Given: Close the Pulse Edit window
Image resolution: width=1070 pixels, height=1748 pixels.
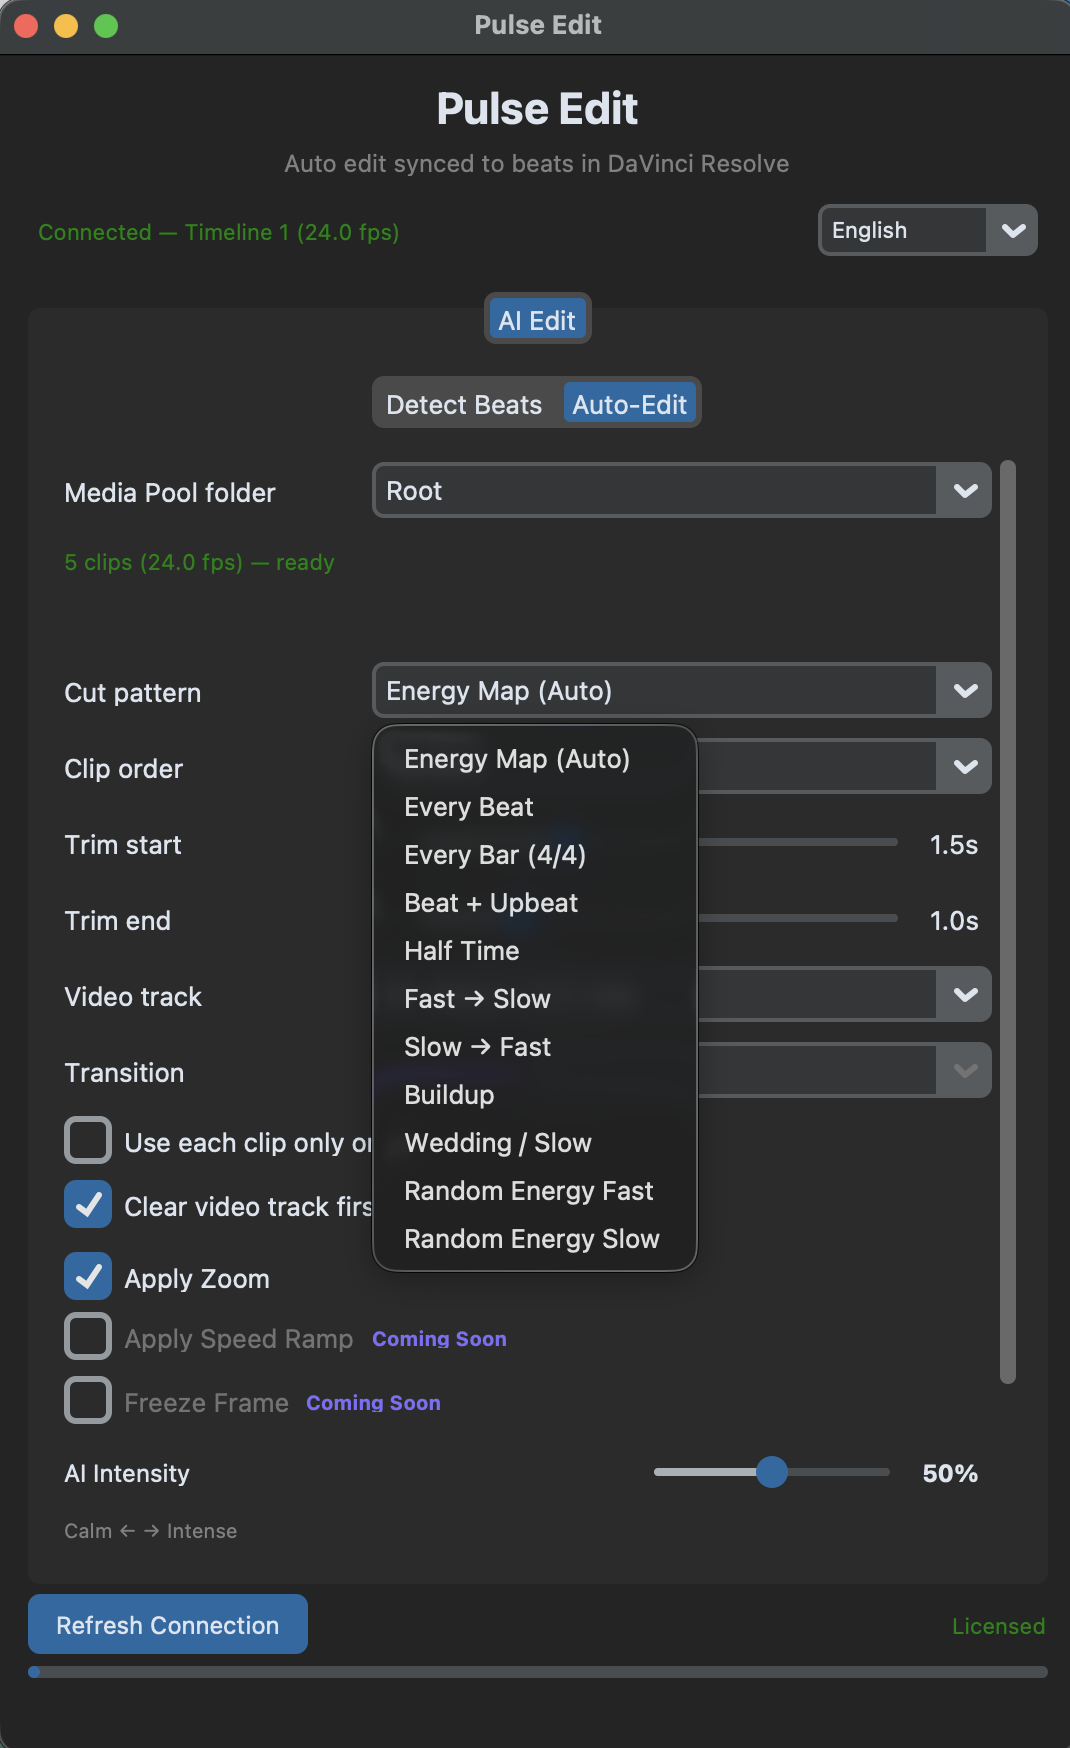Looking at the screenshot, I should point(26,26).
